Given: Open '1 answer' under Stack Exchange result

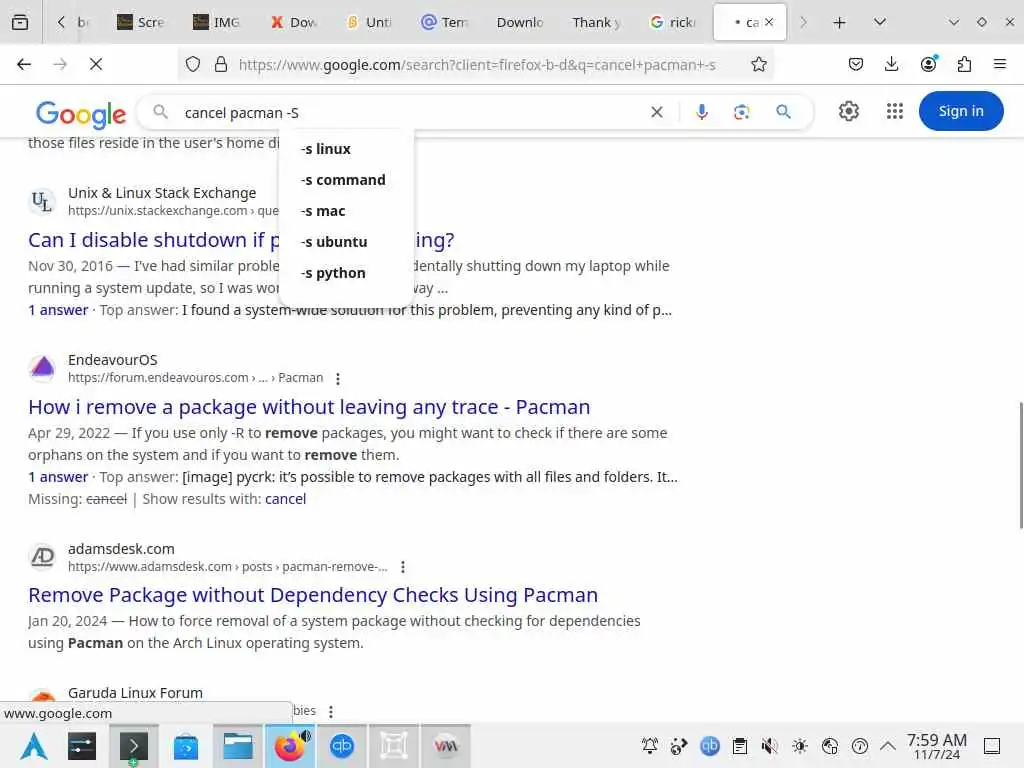Looking at the screenshot, I should click(58, 310).
